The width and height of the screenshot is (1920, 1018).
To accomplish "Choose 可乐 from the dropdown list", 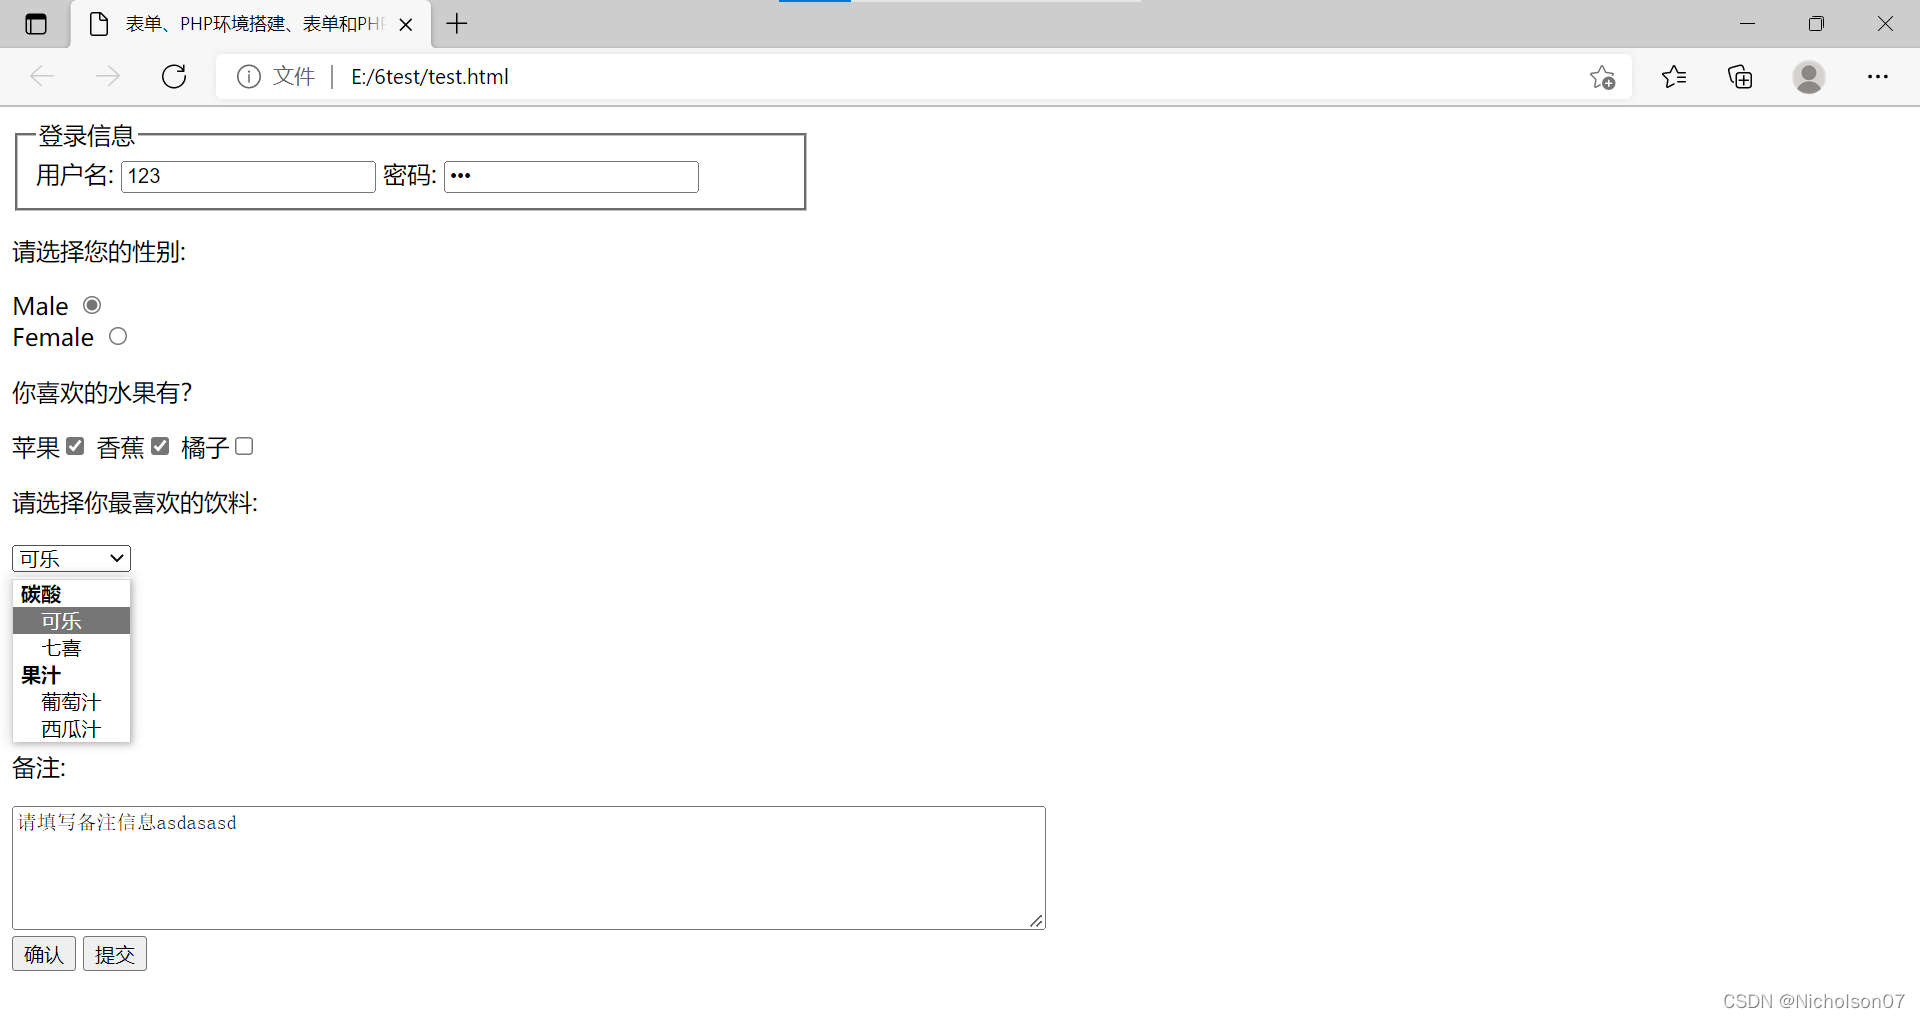I will [71, 621].
